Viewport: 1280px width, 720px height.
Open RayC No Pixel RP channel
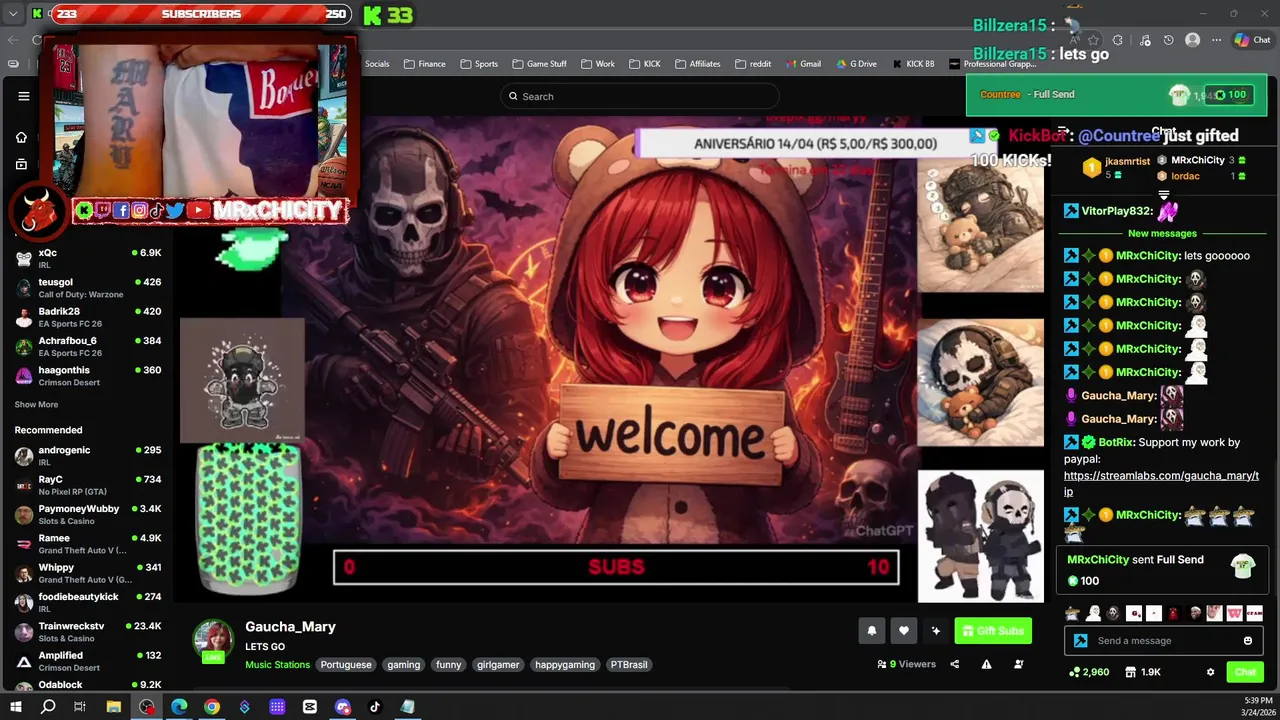click(88, 485)
